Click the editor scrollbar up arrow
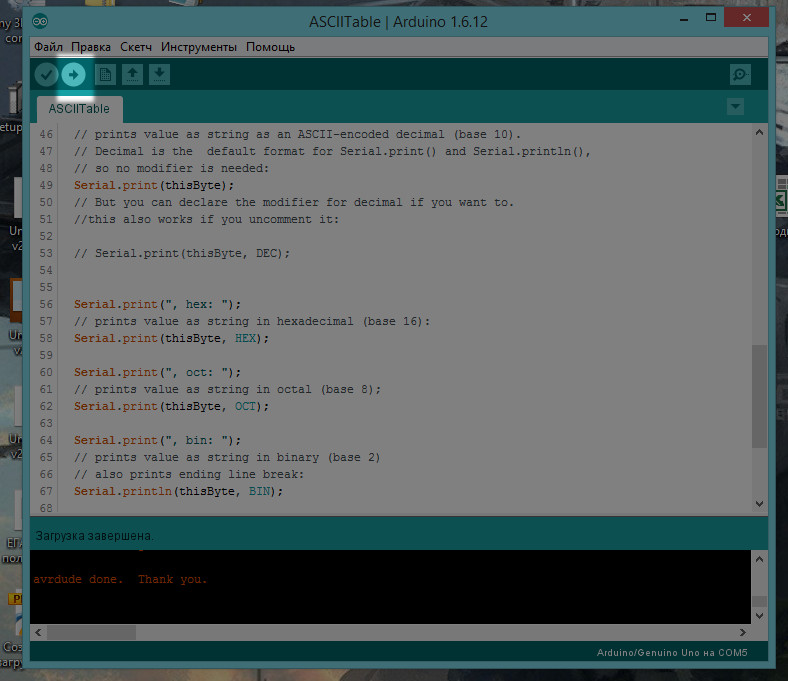This screenshot has width=788, height=681. [759, 133]
